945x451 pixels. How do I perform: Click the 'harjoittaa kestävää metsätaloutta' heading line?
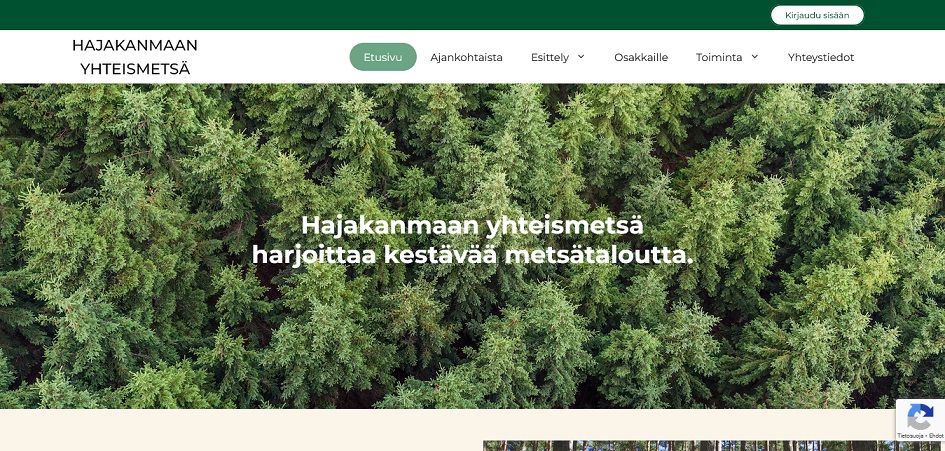(x=472, y=255)
